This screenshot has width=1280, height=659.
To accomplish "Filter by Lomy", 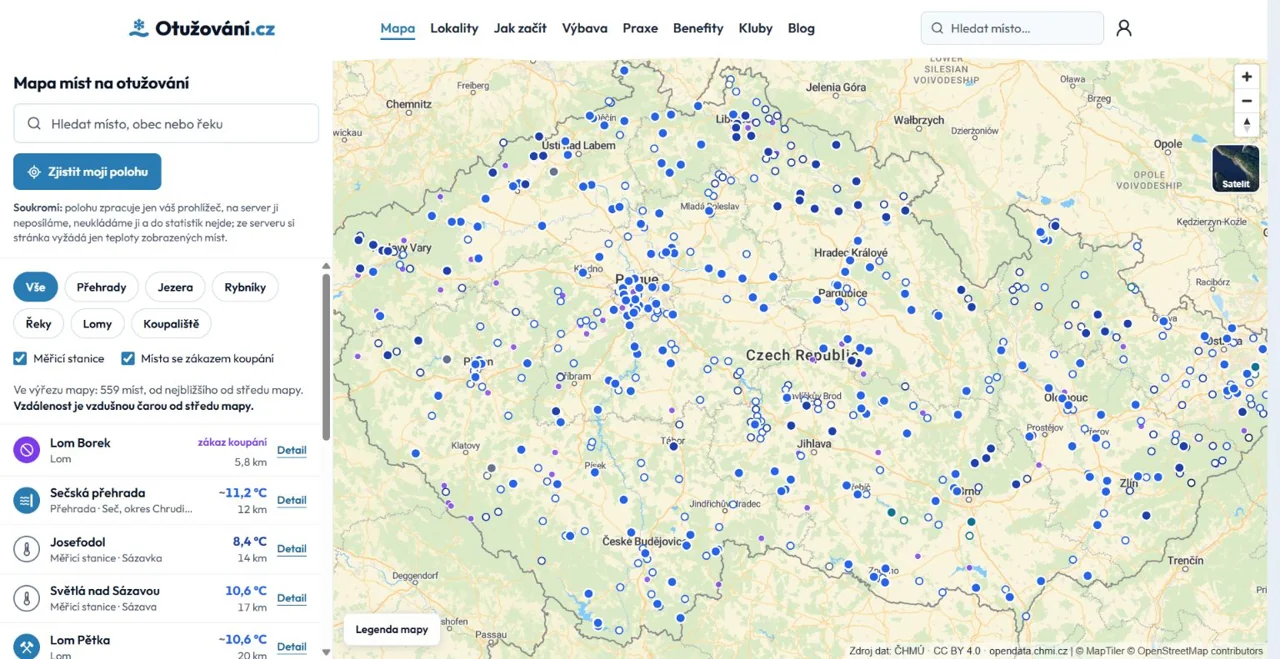I will 98,324.
